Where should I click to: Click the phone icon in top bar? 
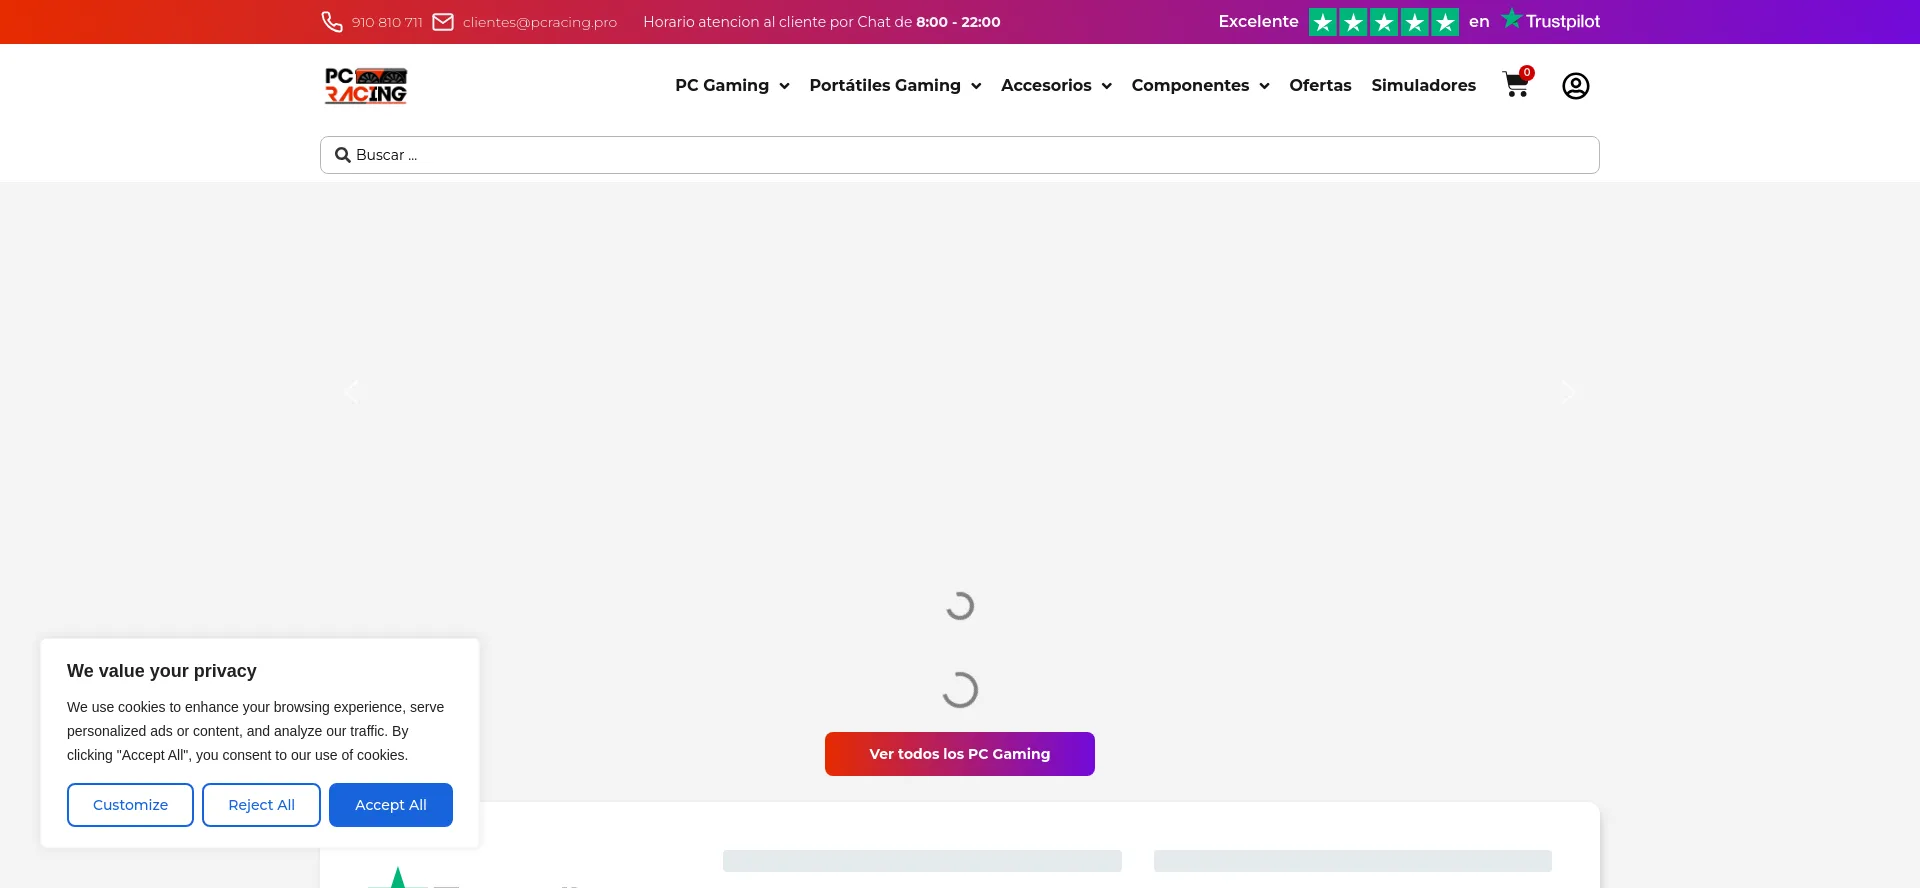tap(332, 22)
